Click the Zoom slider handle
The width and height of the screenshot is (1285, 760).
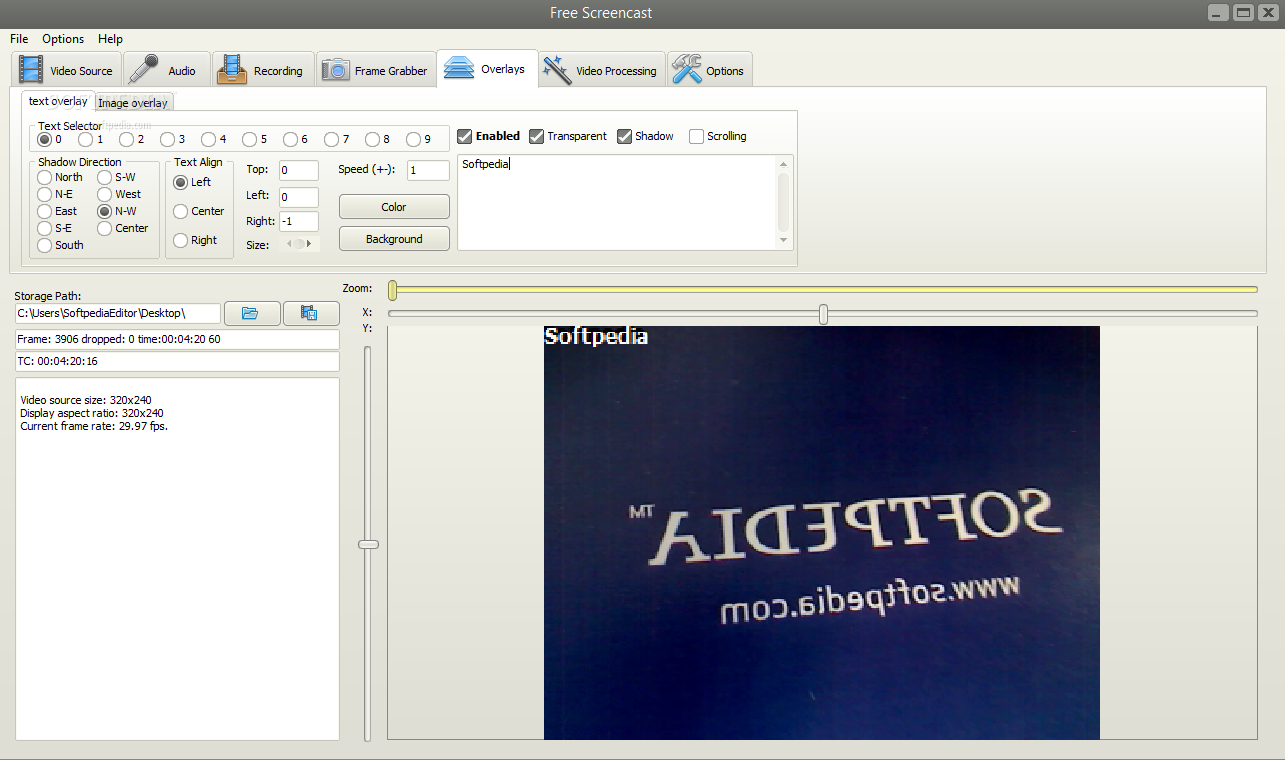[x=393, y=289]
